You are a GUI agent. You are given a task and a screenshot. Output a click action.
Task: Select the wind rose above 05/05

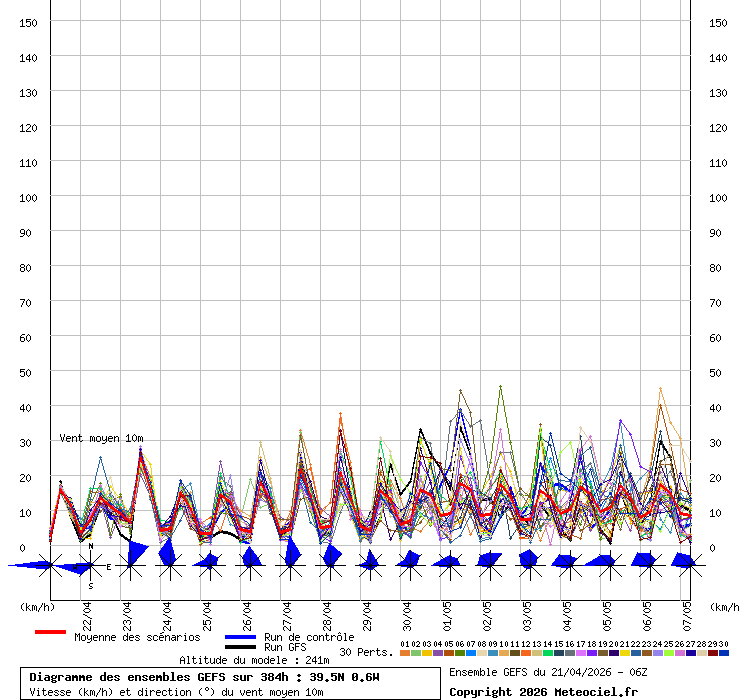tap(608, 566)
